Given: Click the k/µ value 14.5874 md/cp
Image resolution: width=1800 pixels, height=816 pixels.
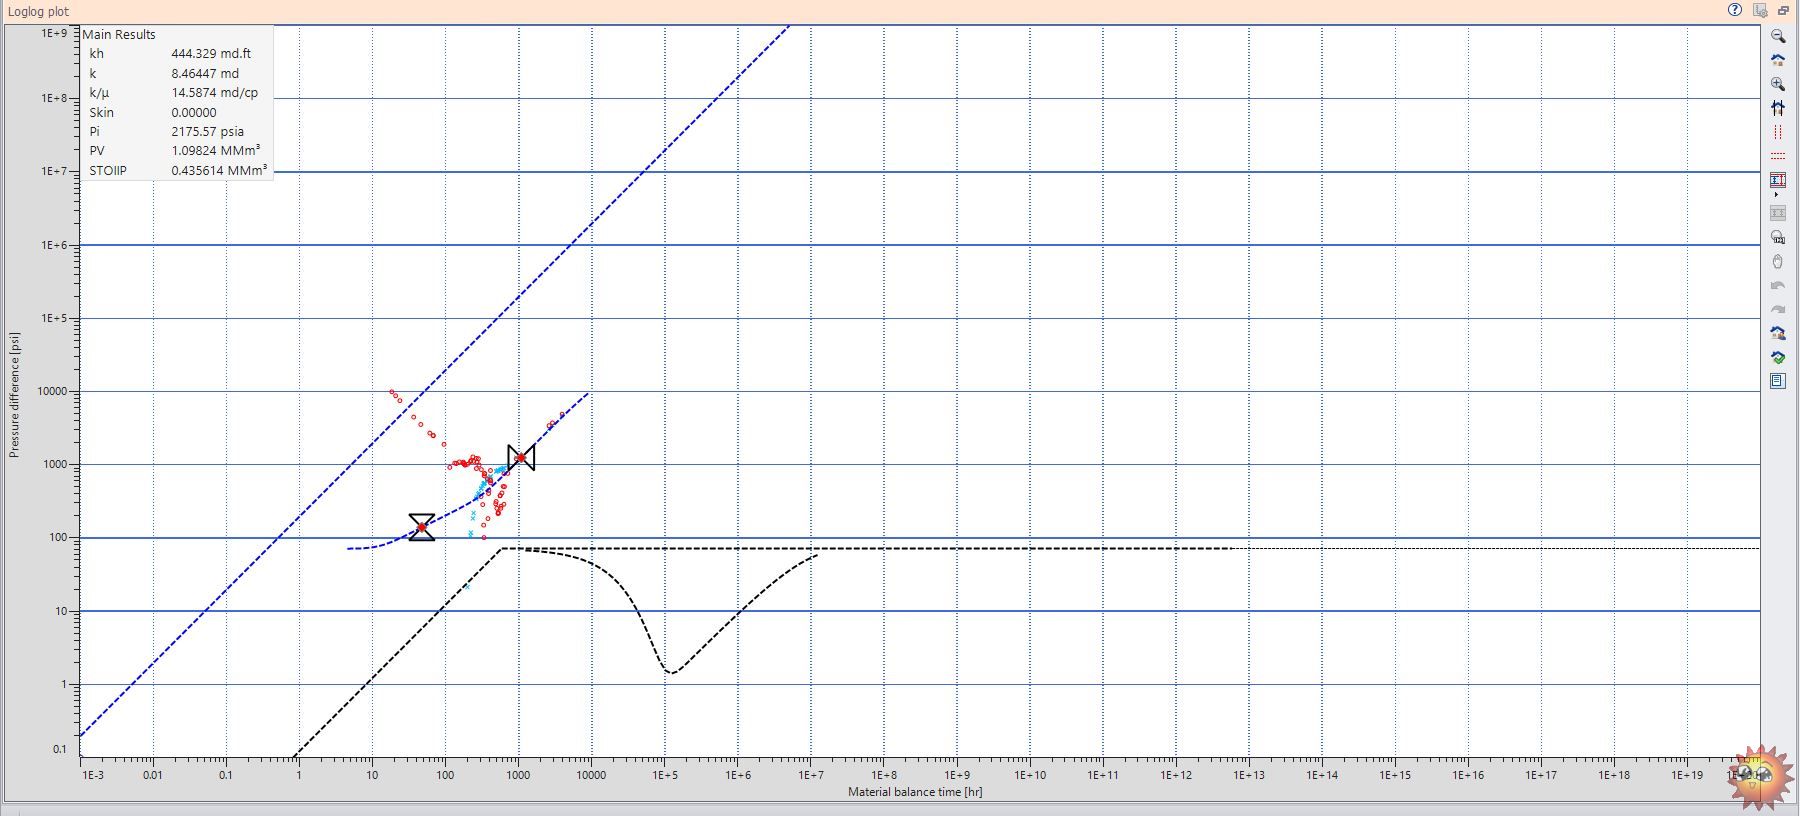Looking at the screenshot, I should click(x=215, y=92).
